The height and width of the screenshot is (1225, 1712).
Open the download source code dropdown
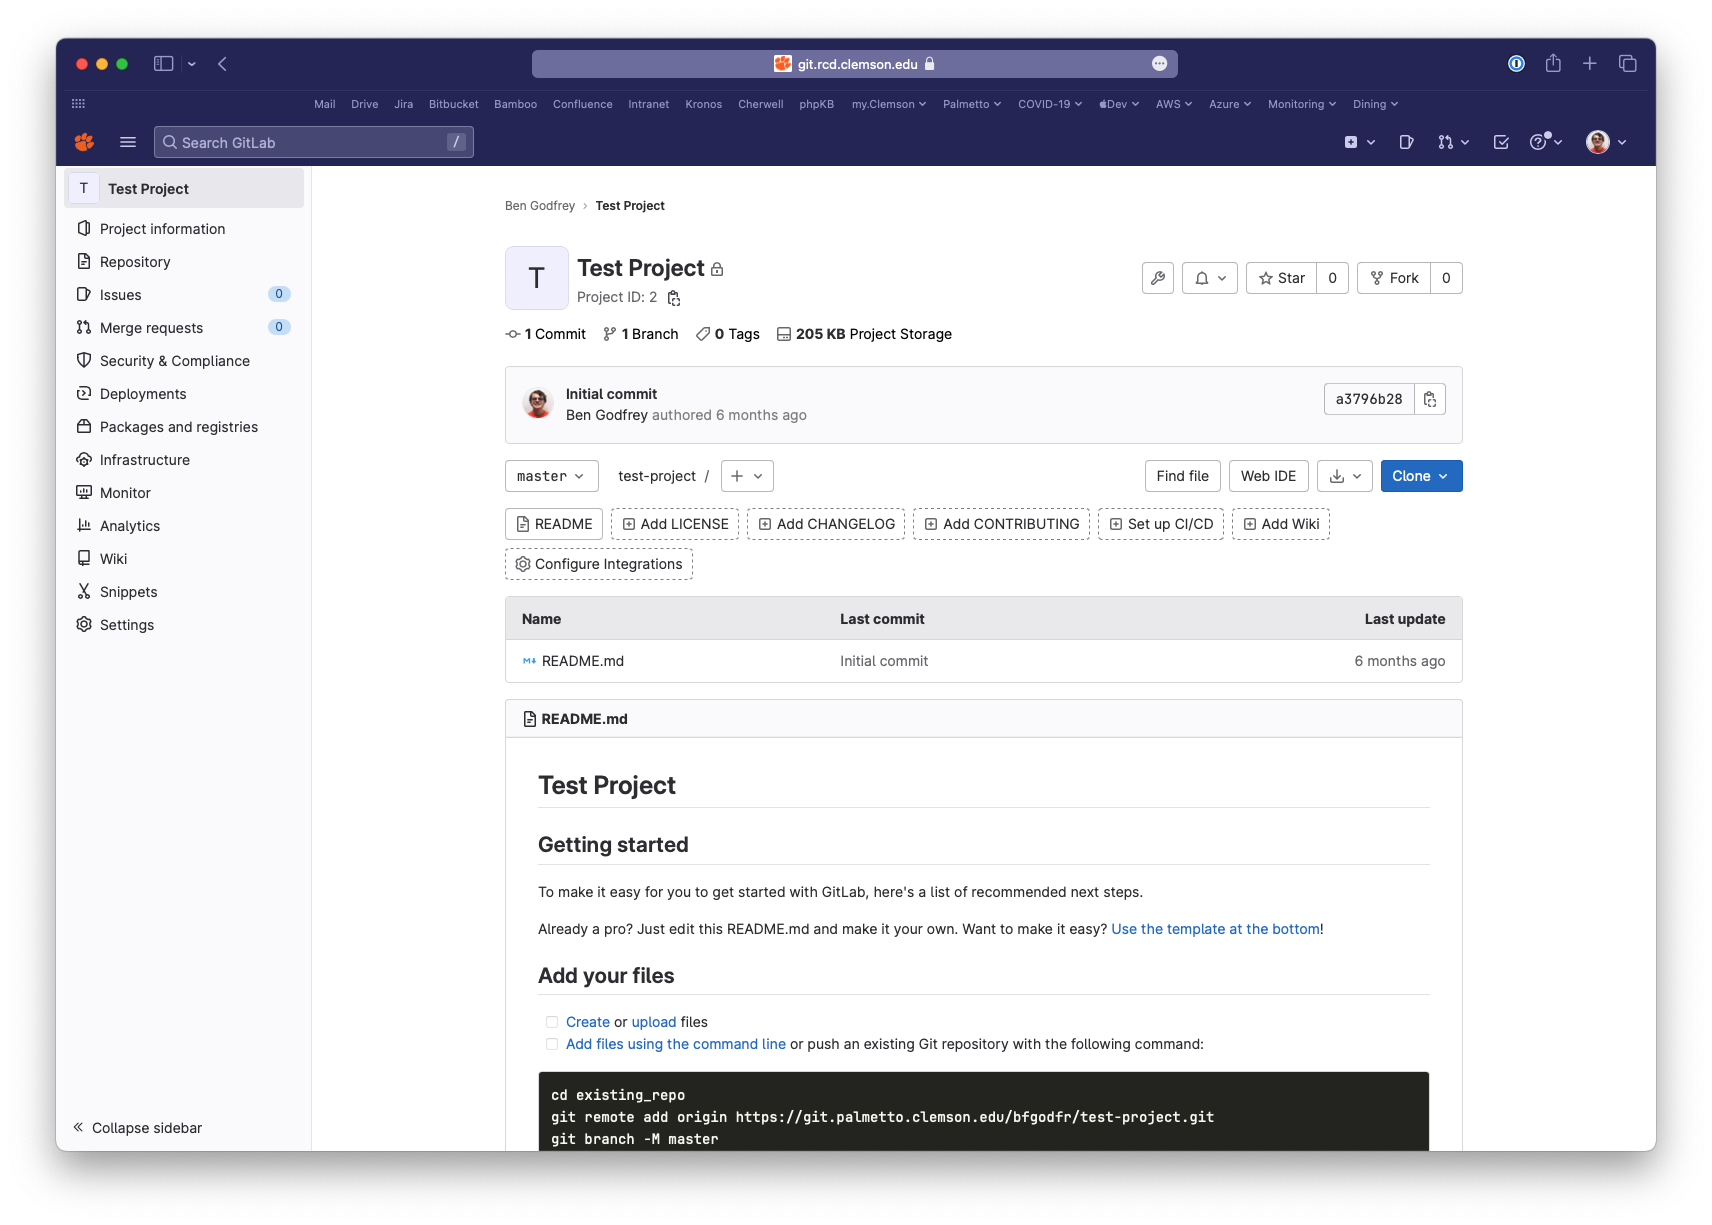point(1344,476)
